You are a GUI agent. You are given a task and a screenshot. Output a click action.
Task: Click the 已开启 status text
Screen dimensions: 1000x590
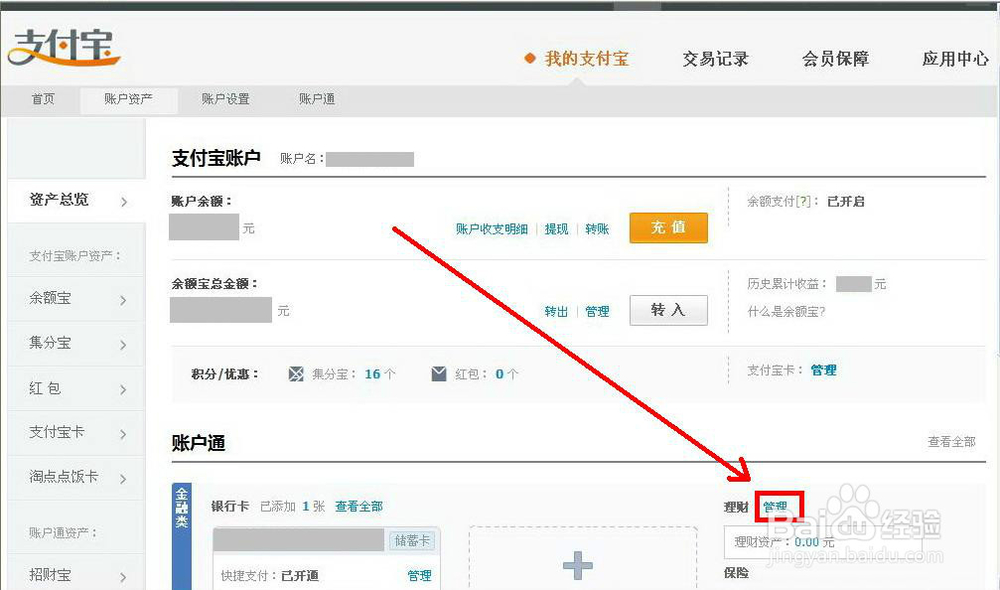pos(846,202)
